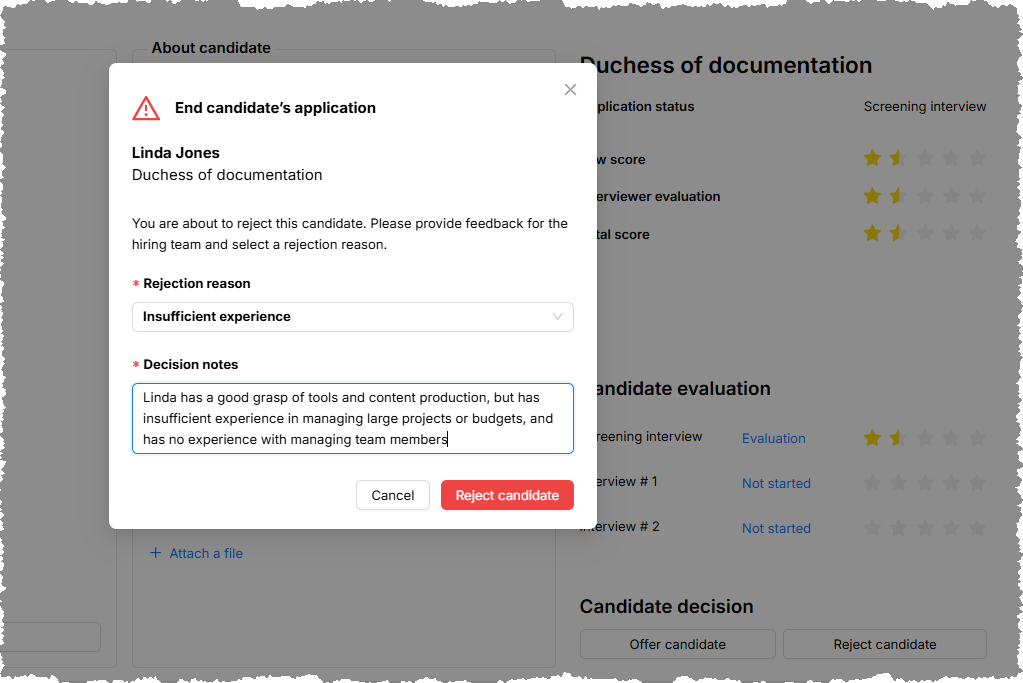Click the Interview # 1 star rating
The height and width of the screenshot is (683, 1023).
924,483
